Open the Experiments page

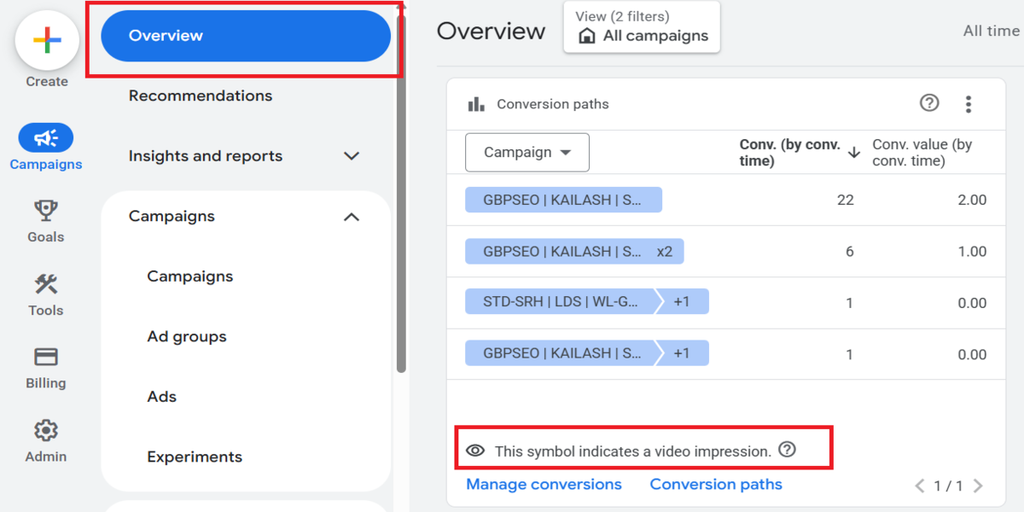195,456
